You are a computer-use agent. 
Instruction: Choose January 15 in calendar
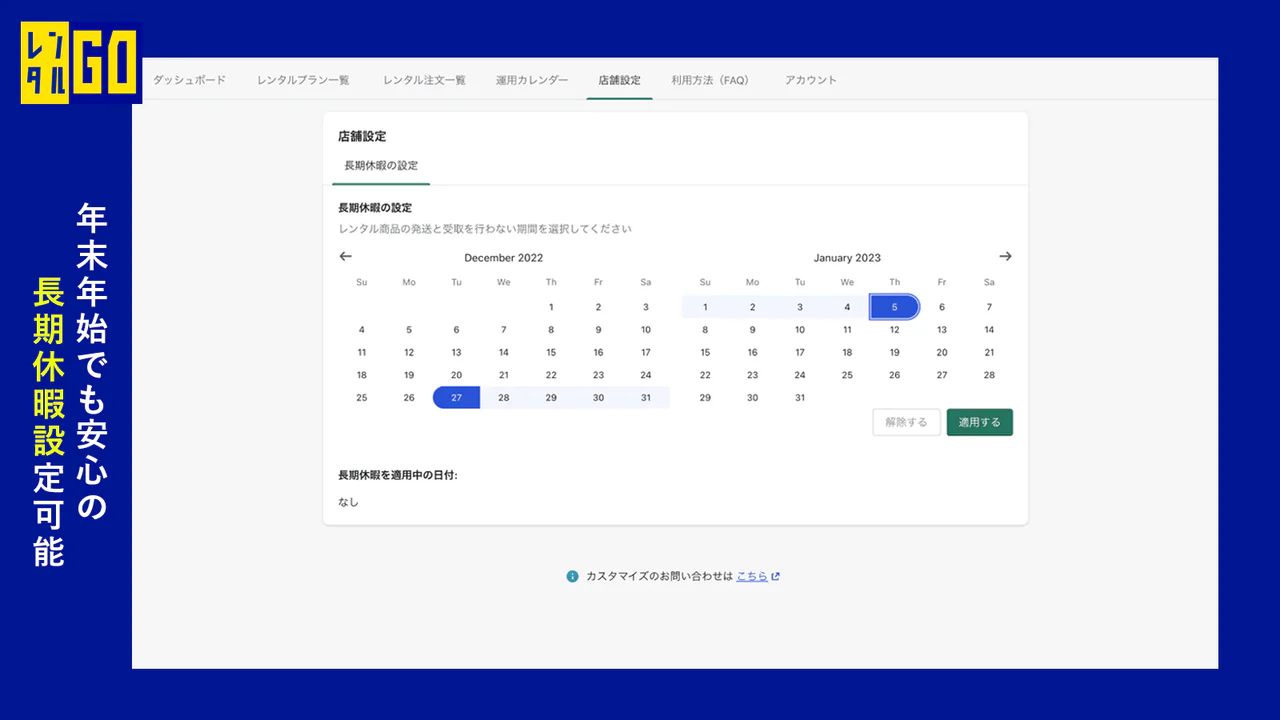pyautogui.click(x=705, y=352)
